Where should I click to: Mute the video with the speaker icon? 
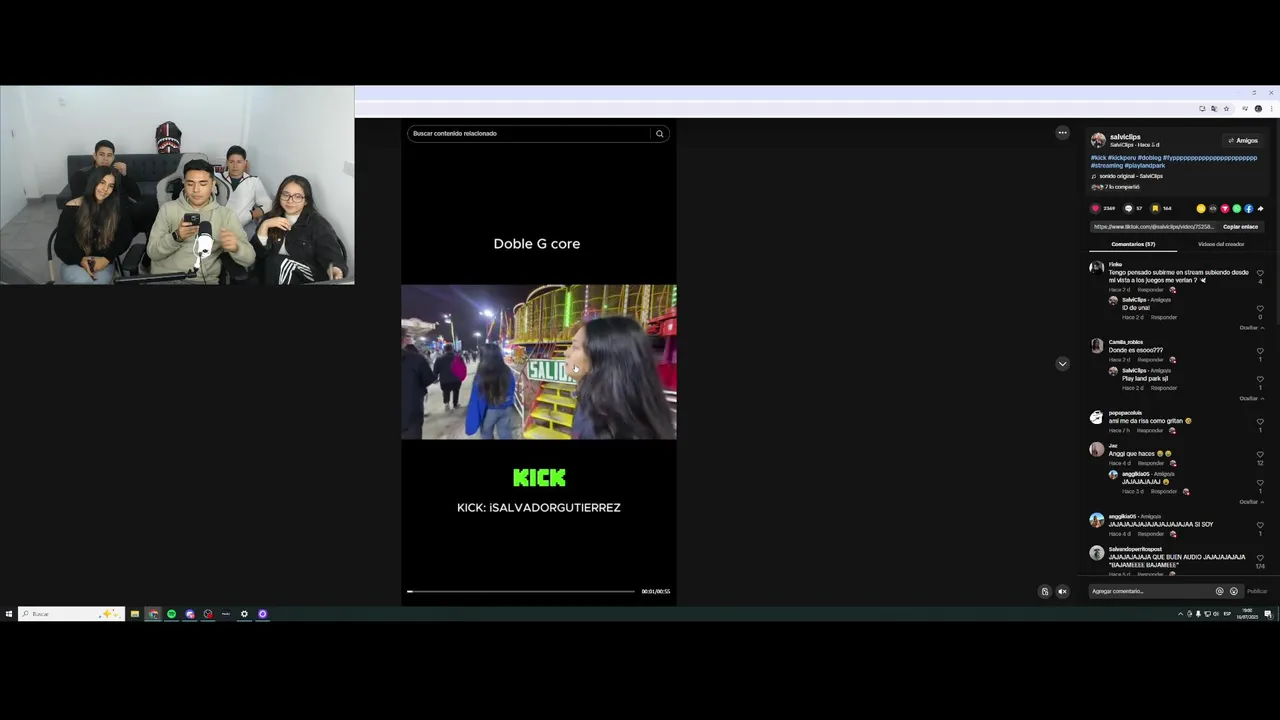(x=1062, y=592)
